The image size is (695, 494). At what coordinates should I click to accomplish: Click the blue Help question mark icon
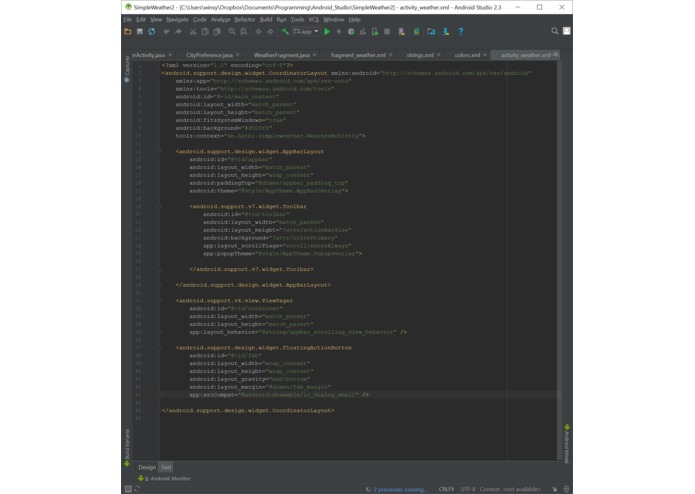[x=461, y=31]
